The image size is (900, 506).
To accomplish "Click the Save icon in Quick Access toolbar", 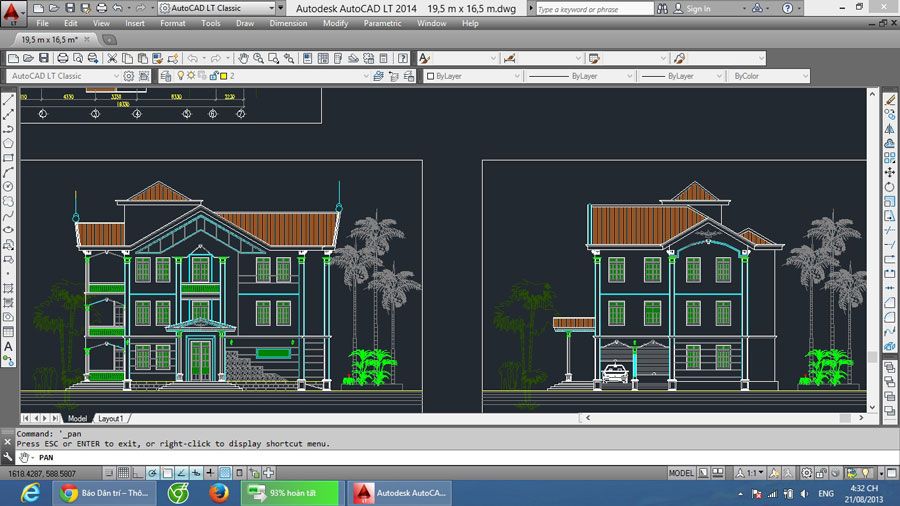I will pos(70,8).
